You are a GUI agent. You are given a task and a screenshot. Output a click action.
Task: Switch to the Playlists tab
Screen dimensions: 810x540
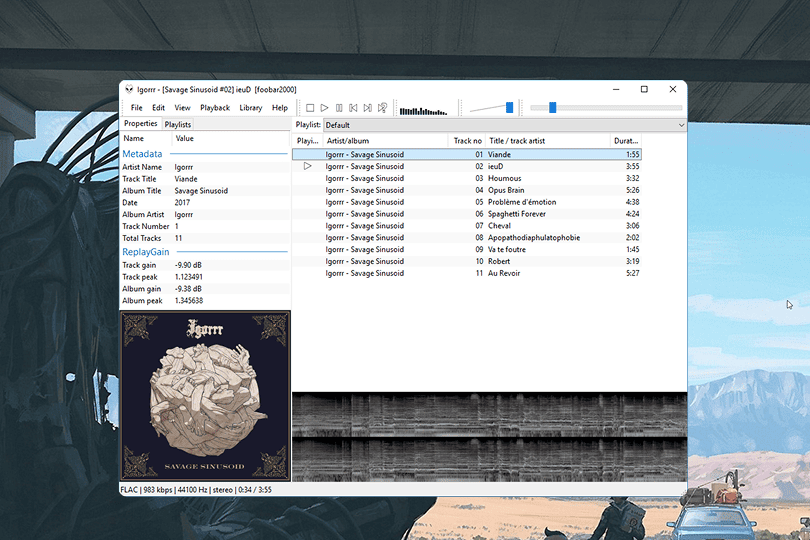click(x=178, y=124)
